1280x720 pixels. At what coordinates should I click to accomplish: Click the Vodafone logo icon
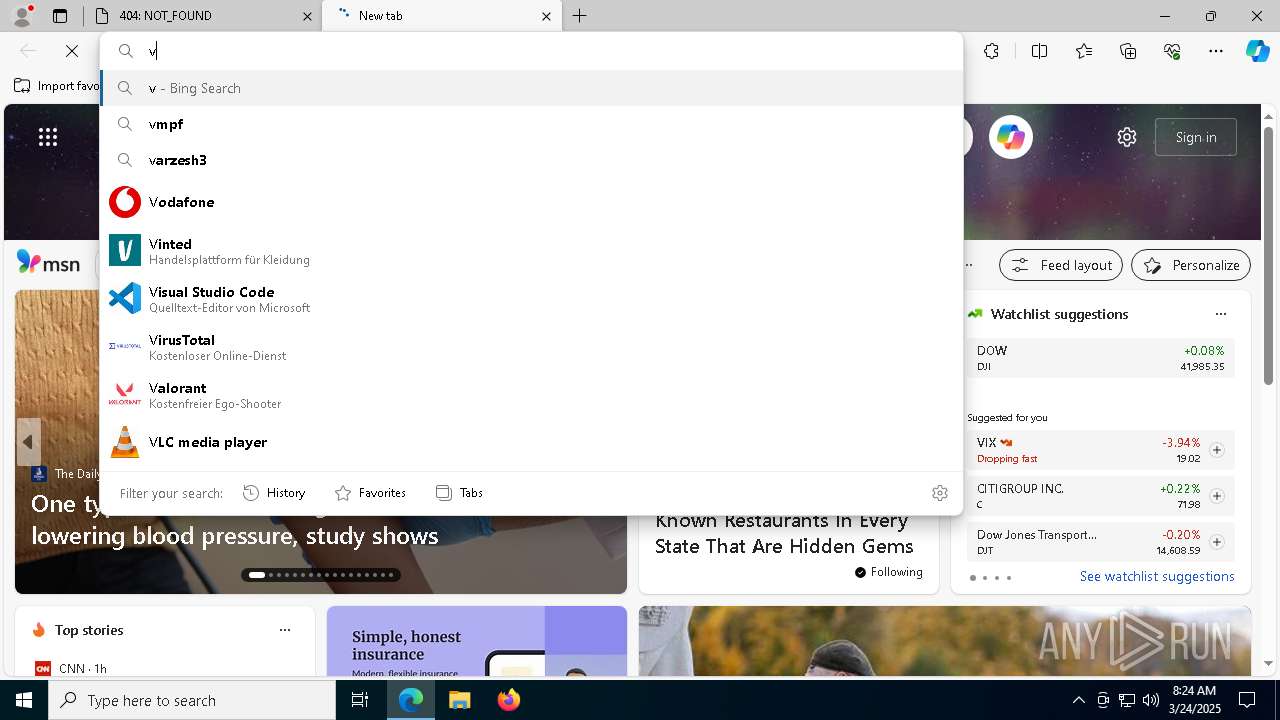pyautogui.click(x=125, y=202)
